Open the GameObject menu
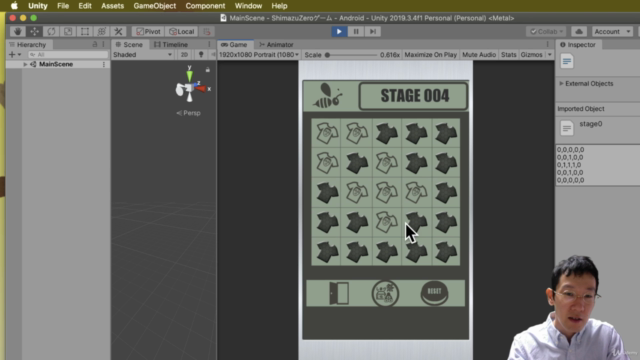The width and height of the screenshot is (640, 360). pos(155,6)
